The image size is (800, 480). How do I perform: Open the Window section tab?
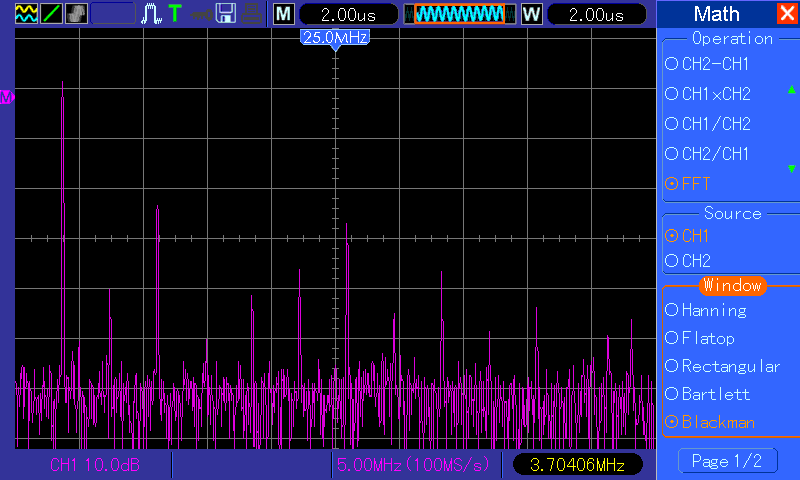732,285
